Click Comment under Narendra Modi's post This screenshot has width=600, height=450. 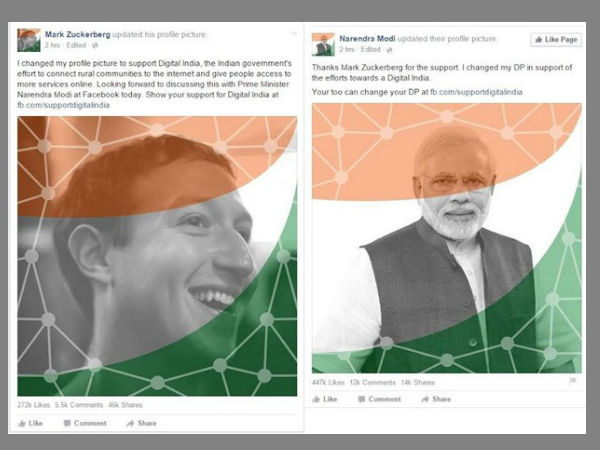point(379,399)
